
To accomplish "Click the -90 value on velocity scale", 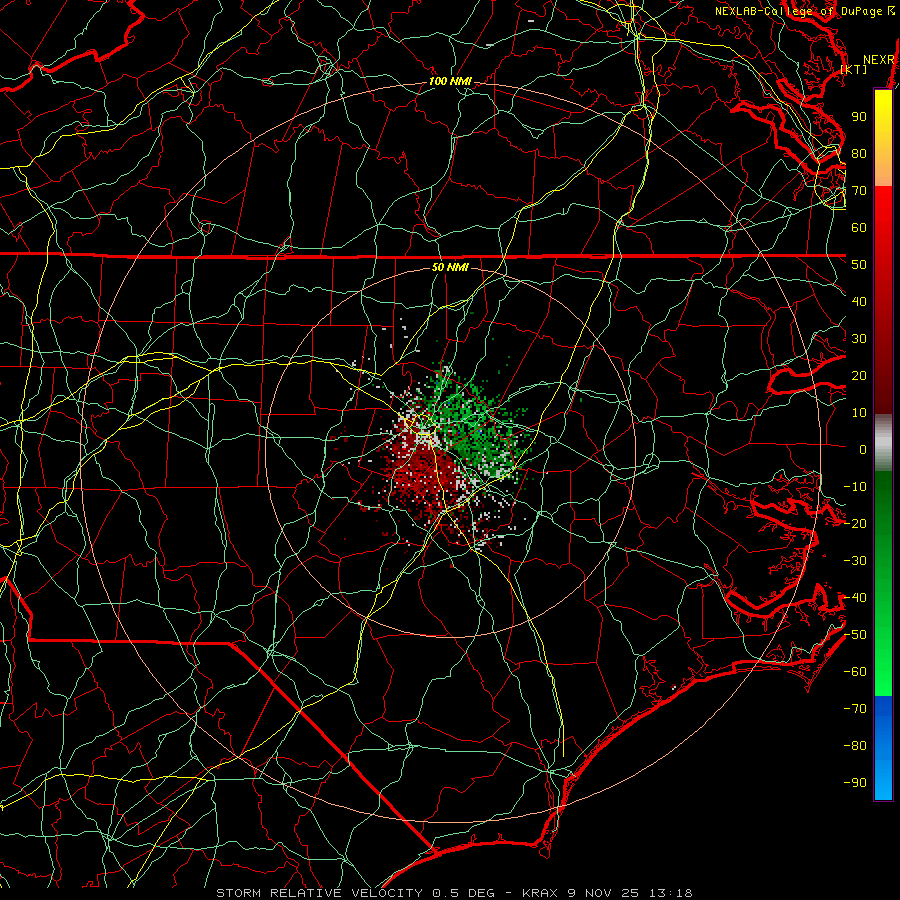I will pyautogui.click(x=855, y=783).
